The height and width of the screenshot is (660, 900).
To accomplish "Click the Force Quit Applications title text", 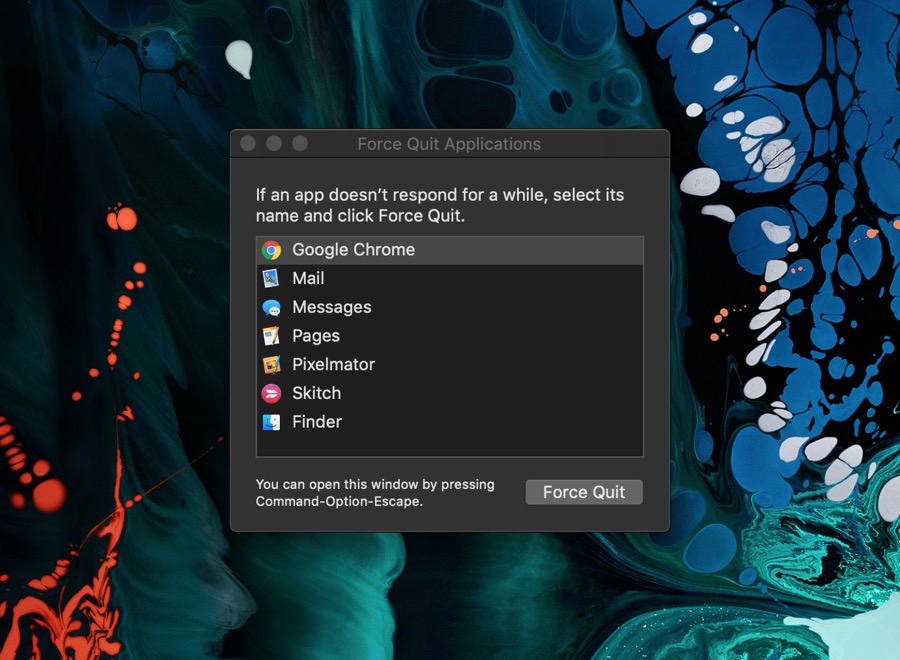I will (449, 144).
